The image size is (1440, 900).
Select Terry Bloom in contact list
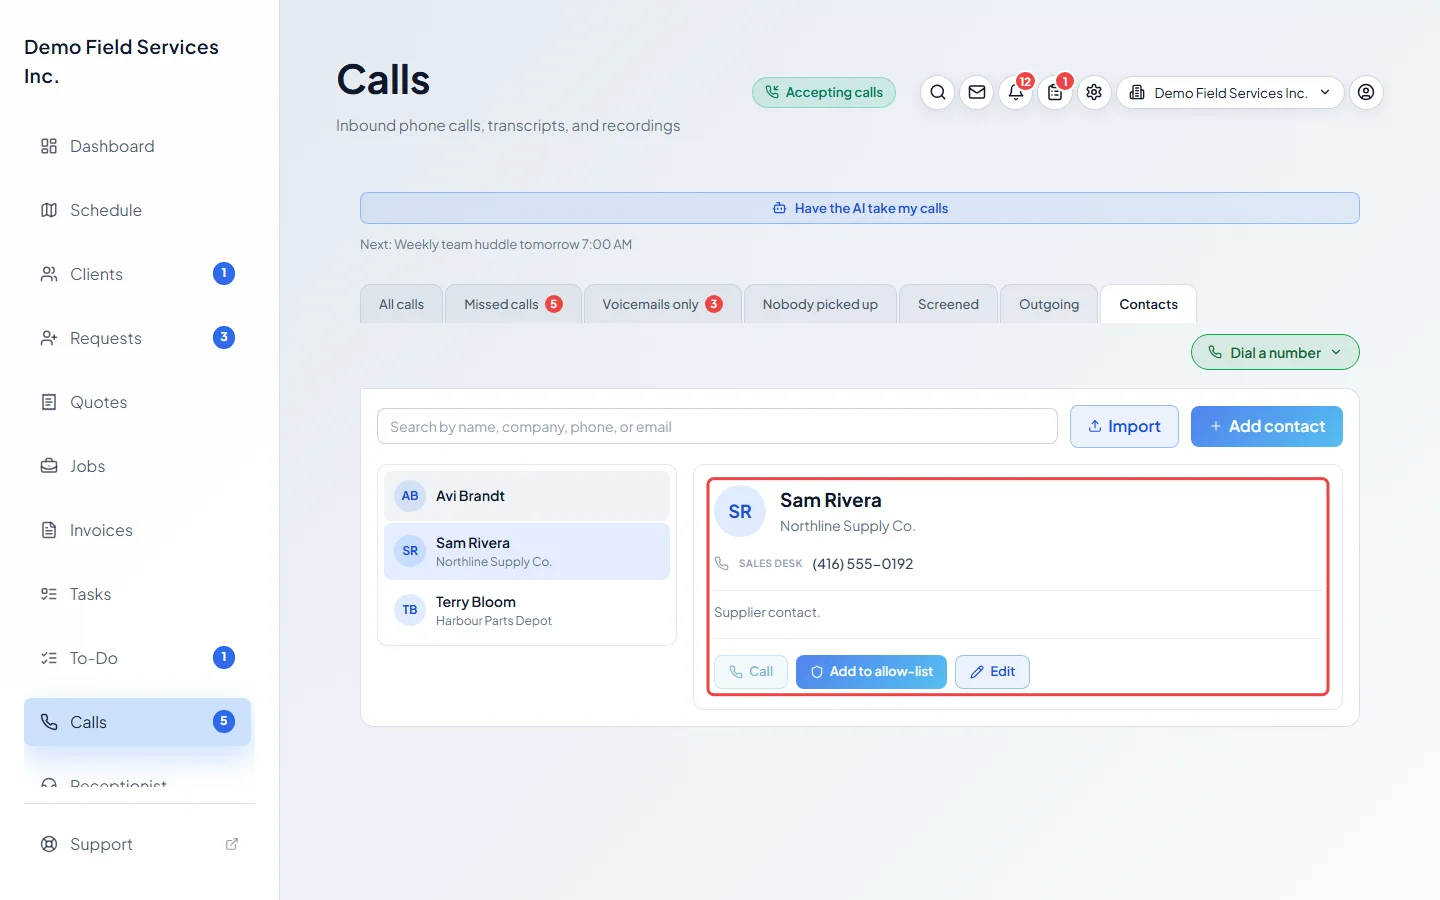[527, 610]
